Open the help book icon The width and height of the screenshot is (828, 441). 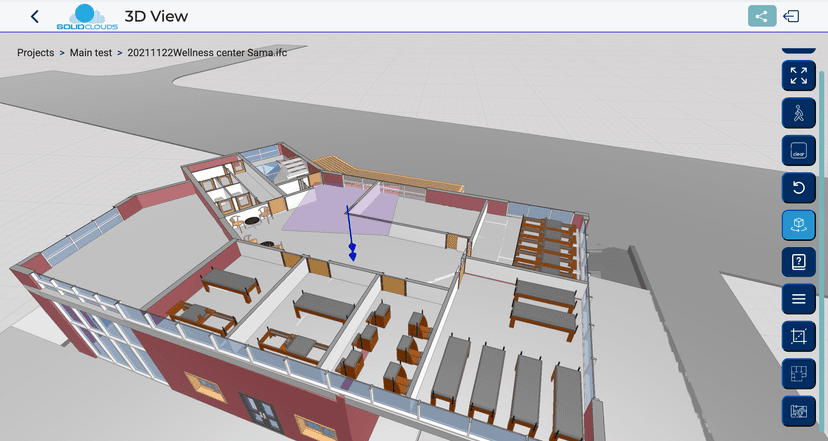click(798, 261)
